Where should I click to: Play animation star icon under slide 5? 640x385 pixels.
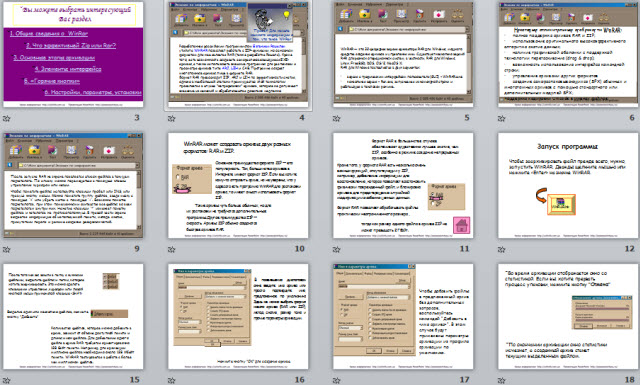tap(336, 118)
